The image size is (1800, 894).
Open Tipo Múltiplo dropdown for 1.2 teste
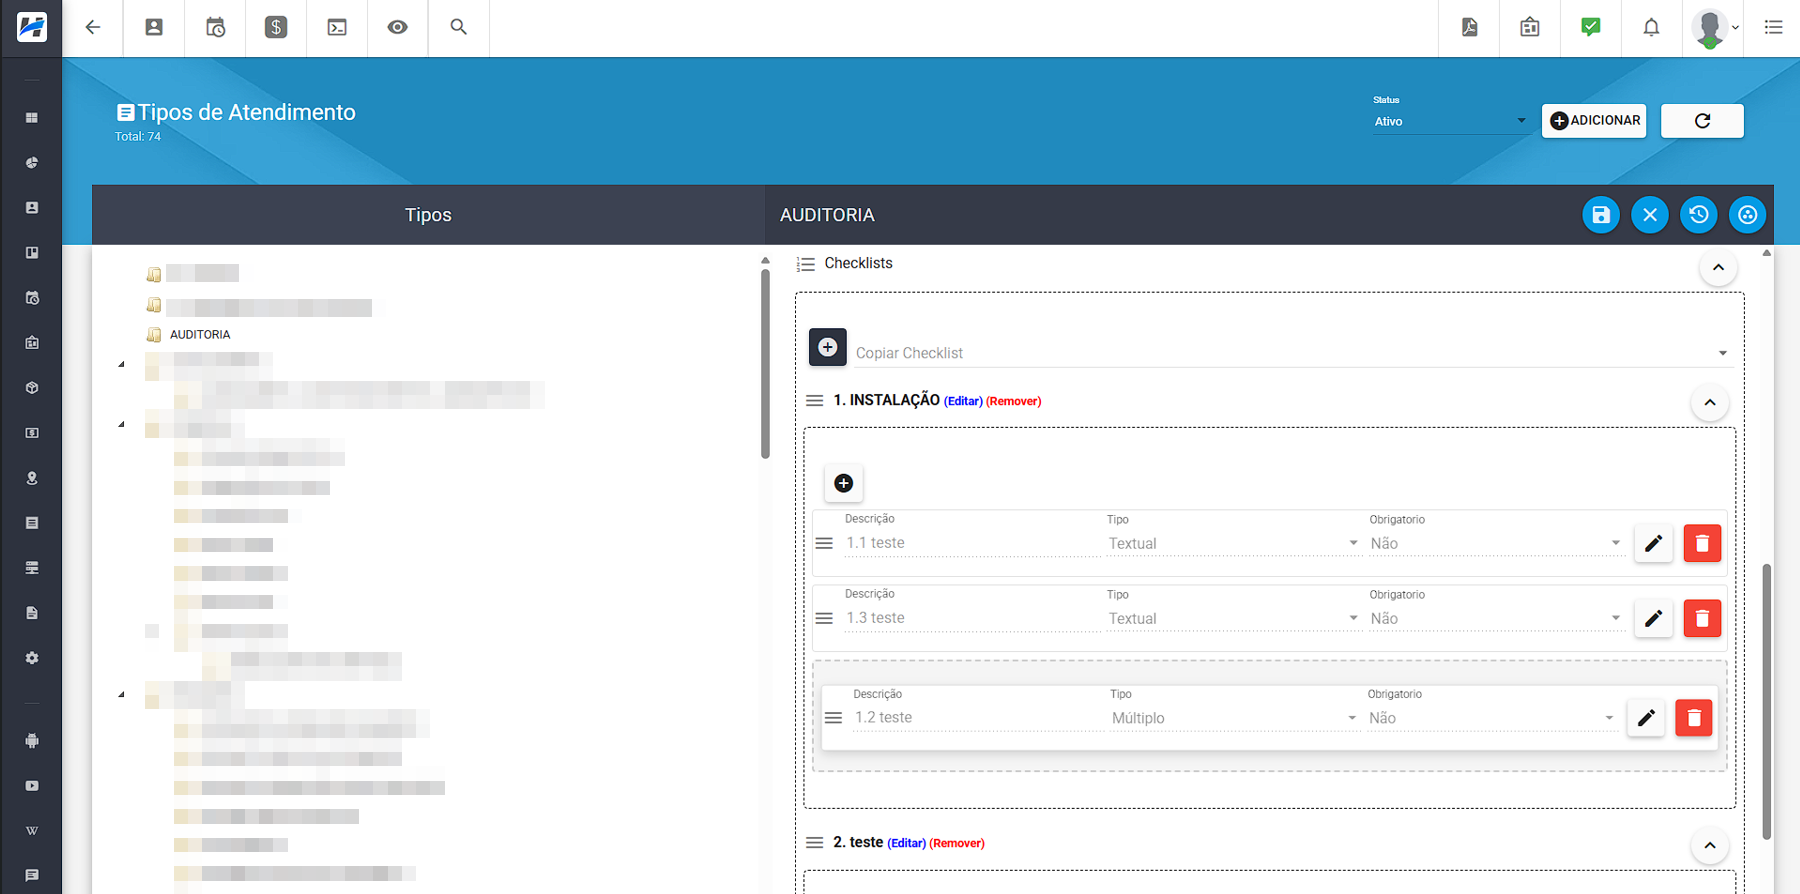1235,718
